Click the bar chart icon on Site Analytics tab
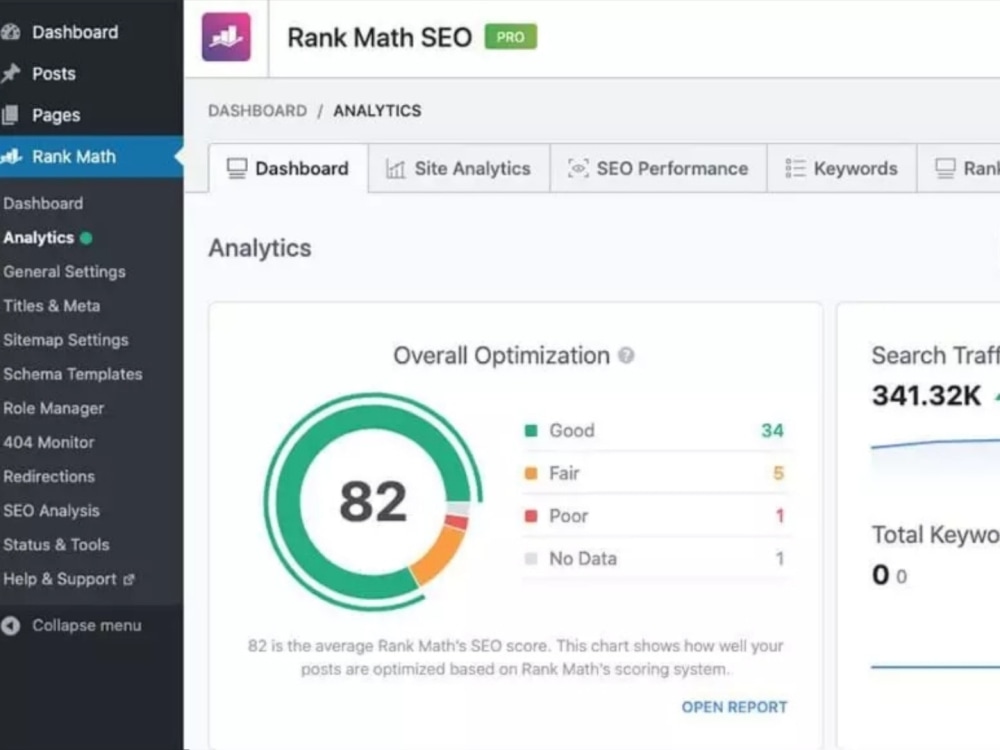 [395, 169]
